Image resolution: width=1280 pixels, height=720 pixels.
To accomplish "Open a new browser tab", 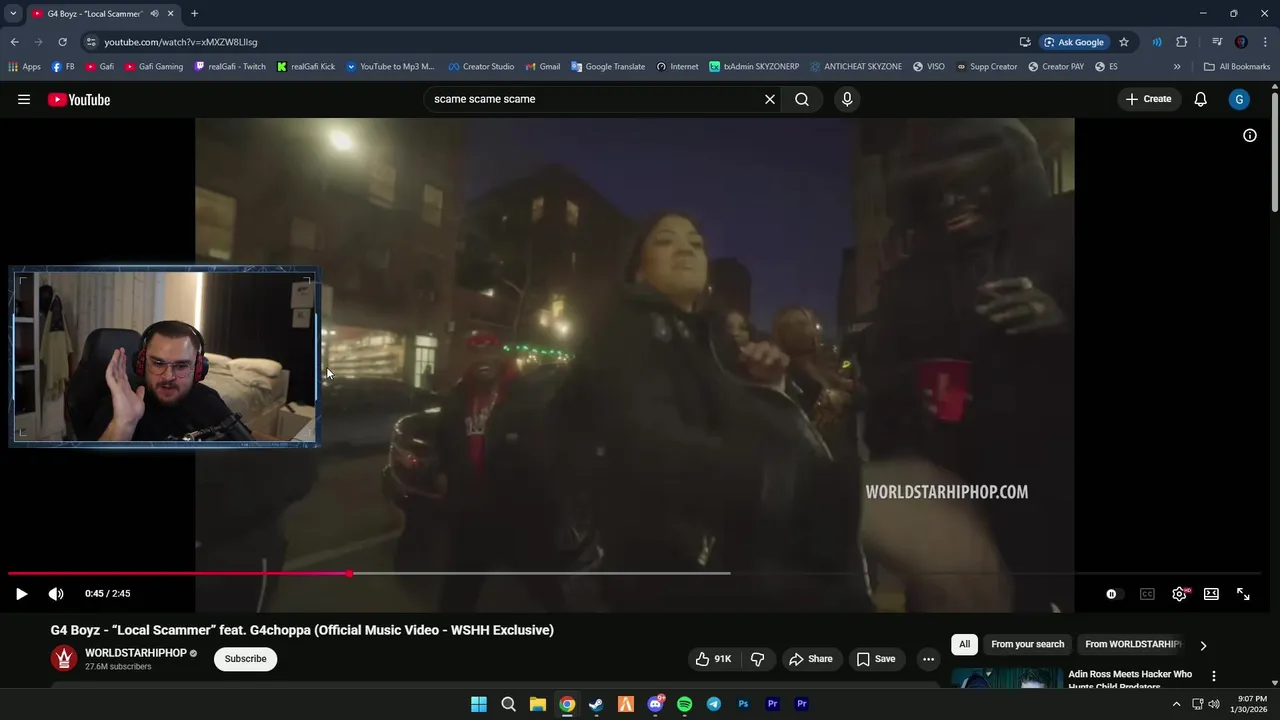I will (194, 13).
